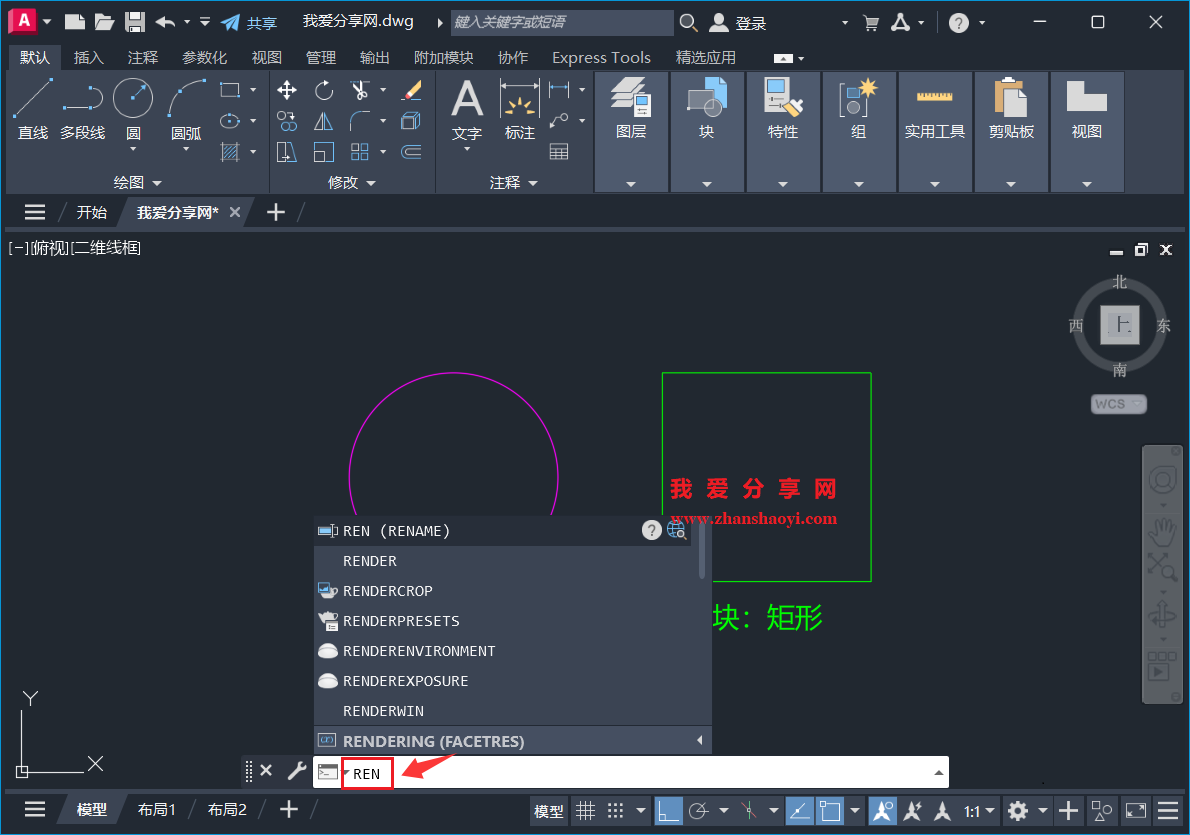The height and width of the screenshot is (835, 1190).
Task: Select the Polyline (多段线) tool
Action: click(x=83, y=109)
